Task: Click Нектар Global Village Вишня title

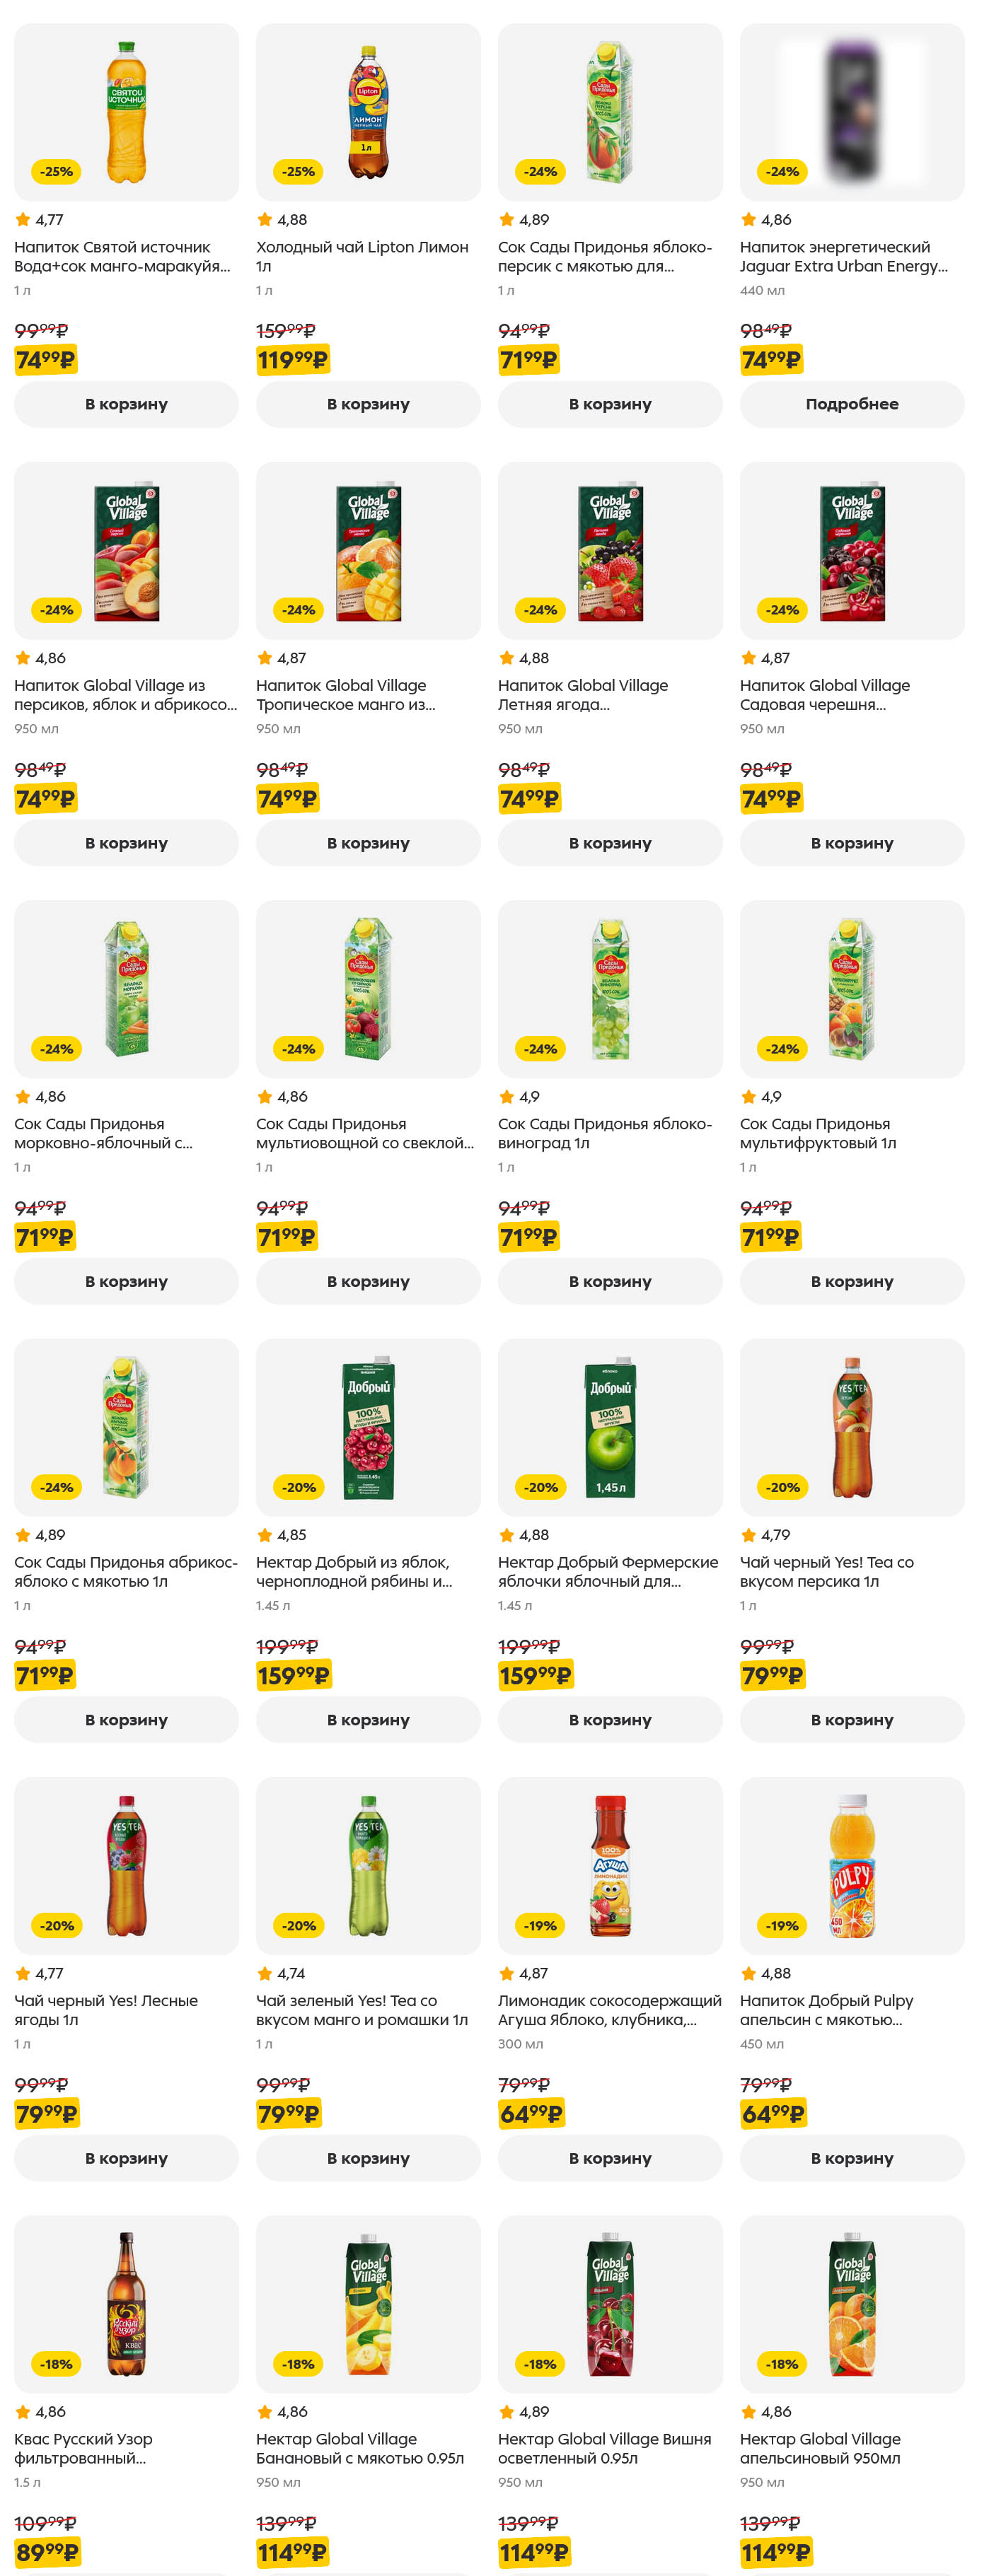Action: click(604, 2448)
